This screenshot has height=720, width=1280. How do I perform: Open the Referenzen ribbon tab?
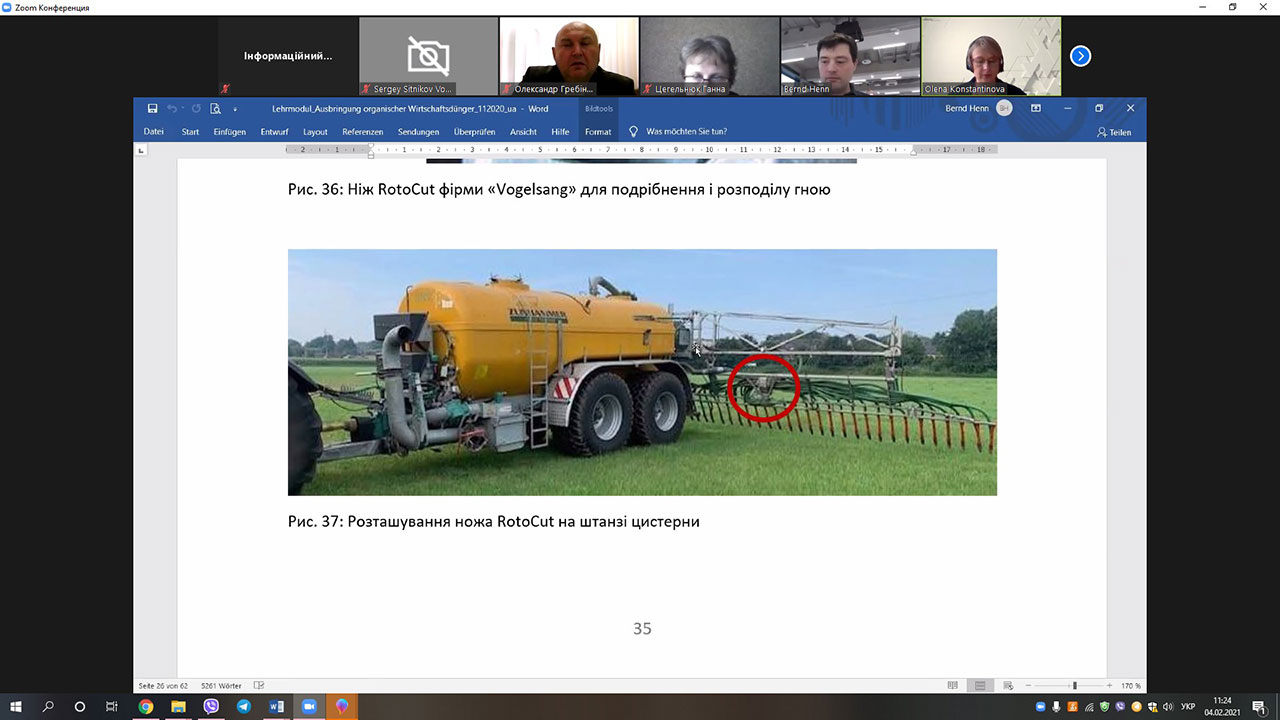pyautogui.click(x=362, y=131)
